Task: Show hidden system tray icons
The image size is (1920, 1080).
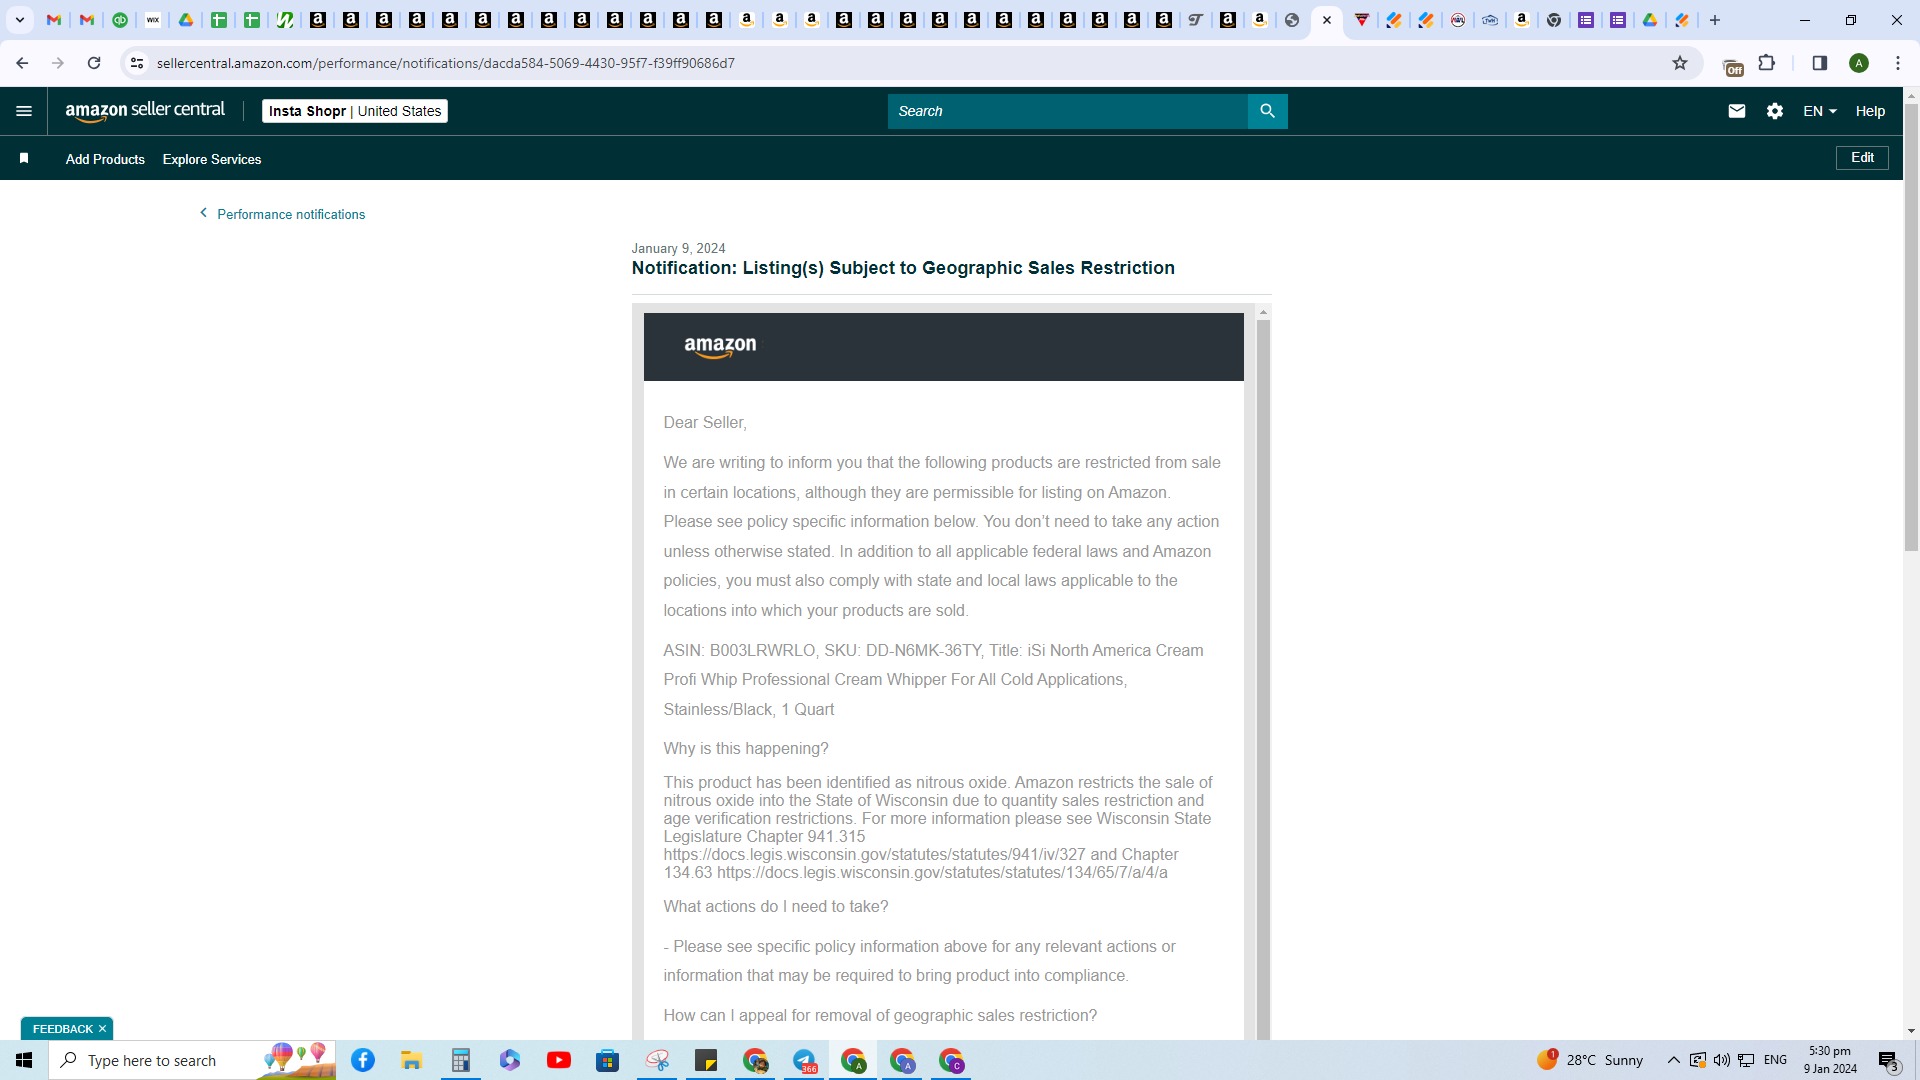Action: [x=1673, y=1060]
